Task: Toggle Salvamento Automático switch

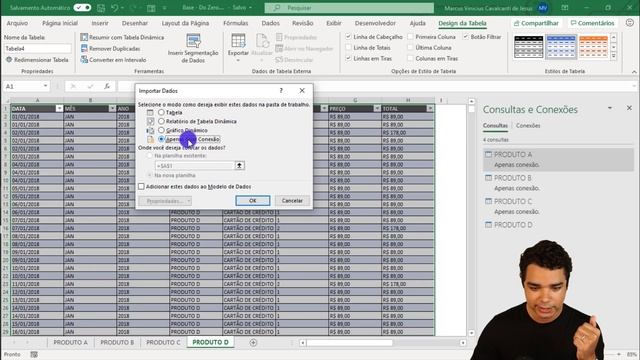Action: tap(82, 8)
